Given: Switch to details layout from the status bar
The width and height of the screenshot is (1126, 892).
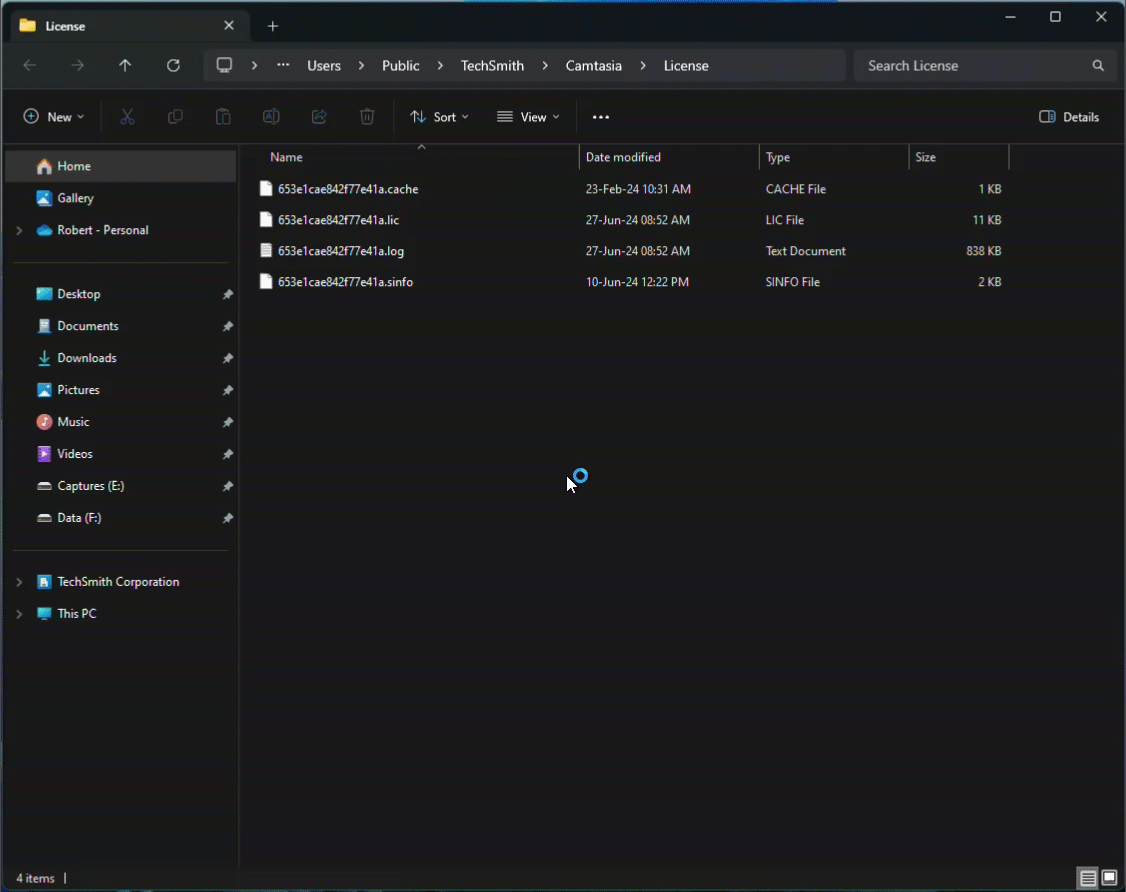Looking at the screenshot, I should coord(1086,878).
